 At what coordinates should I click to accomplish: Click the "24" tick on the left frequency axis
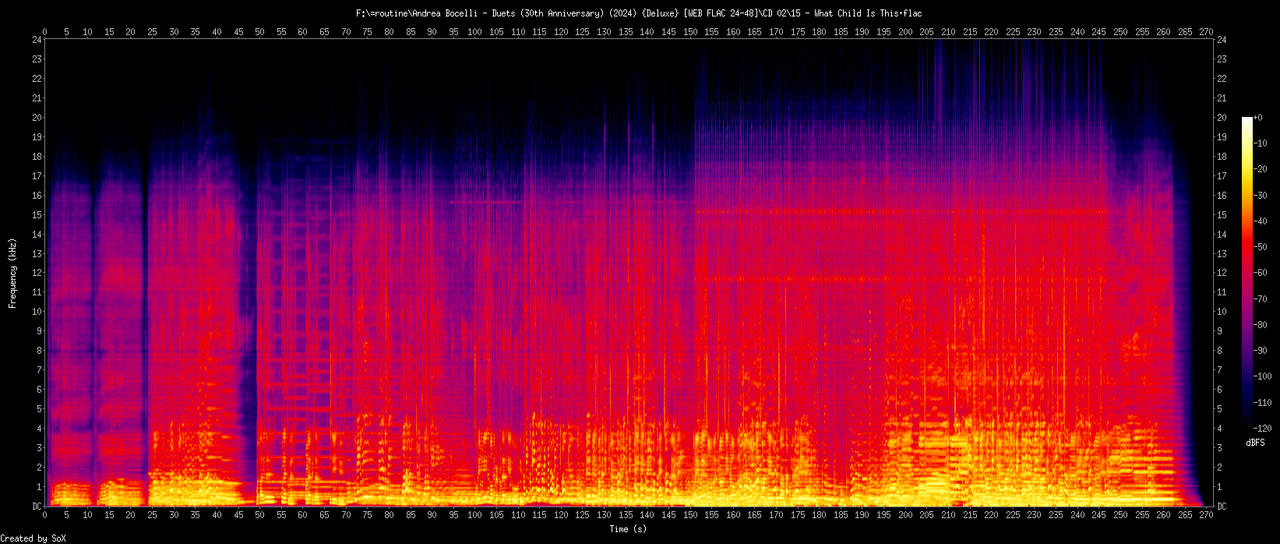(x=36, y=39)
